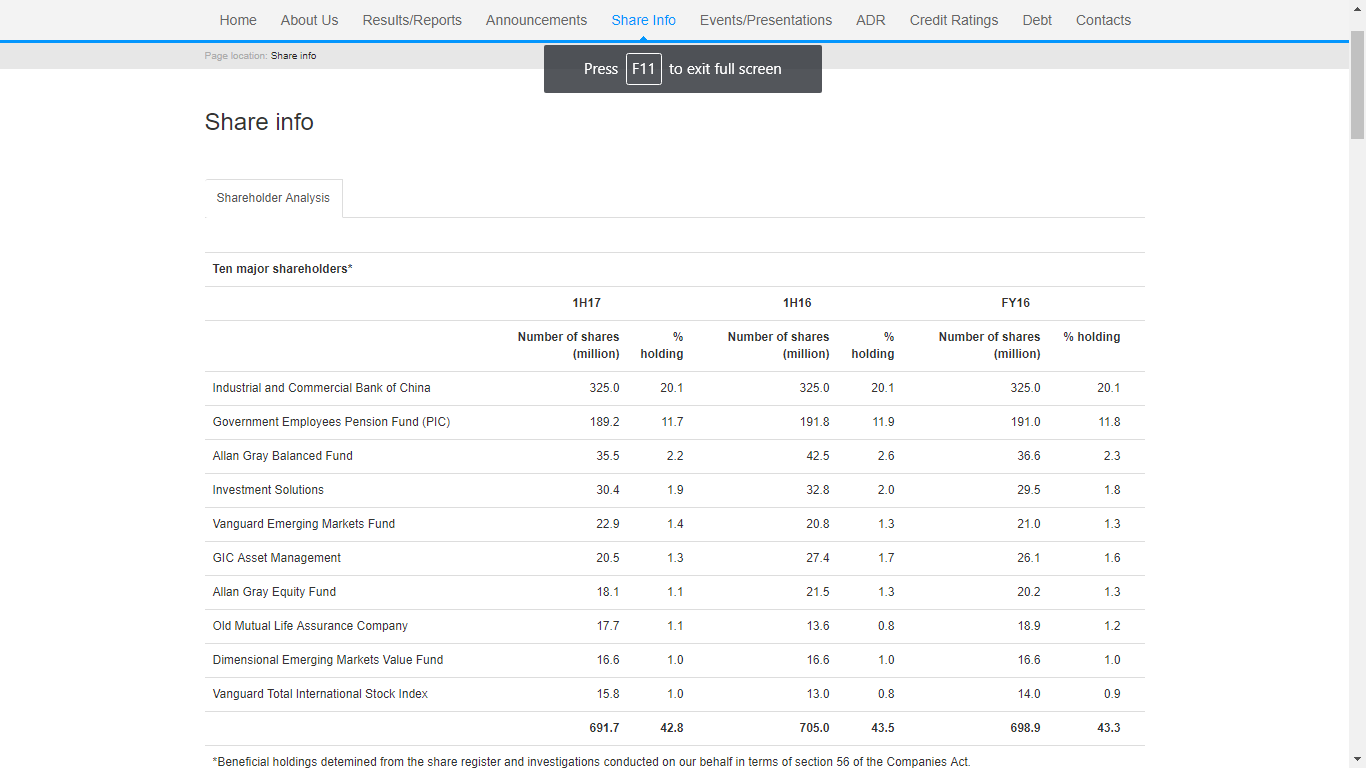This screenshot has height=768, width=1366.
Task: Click the 30.4 shares value
Action: 608,490
